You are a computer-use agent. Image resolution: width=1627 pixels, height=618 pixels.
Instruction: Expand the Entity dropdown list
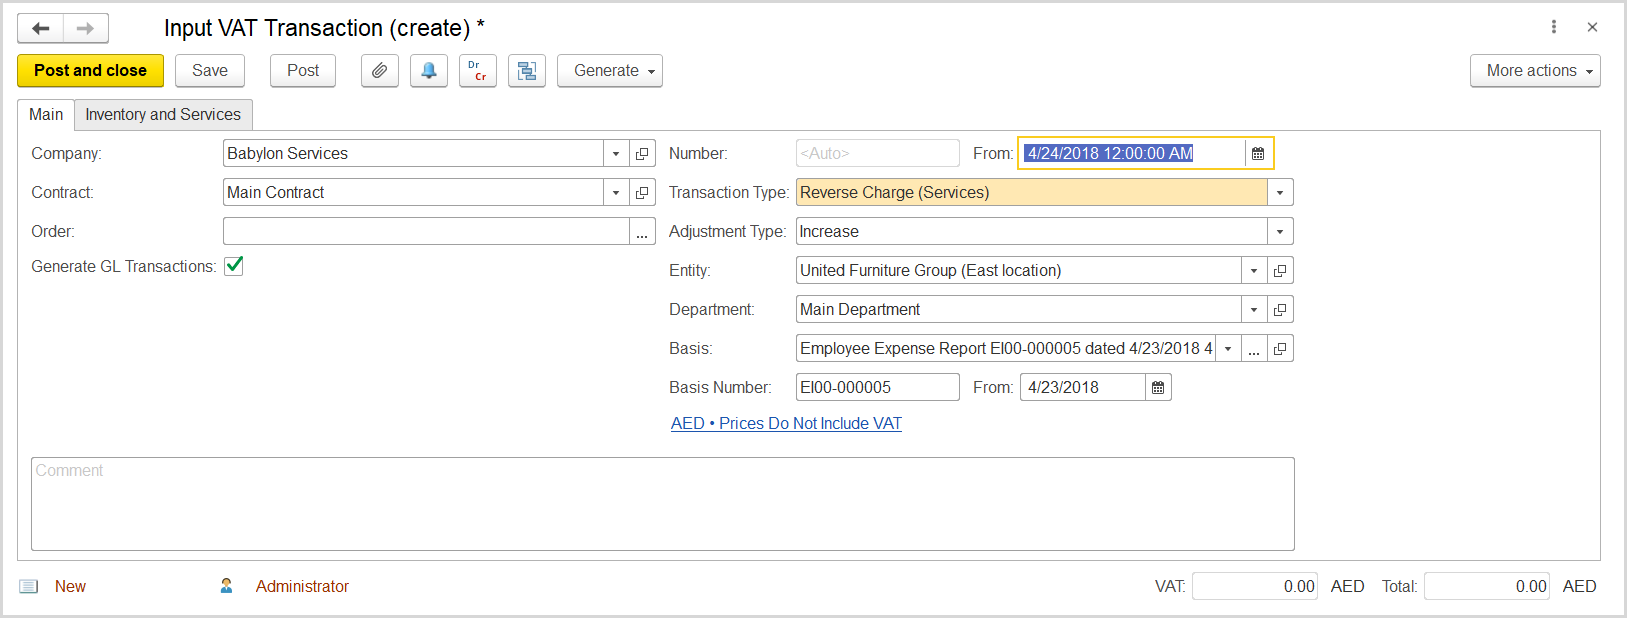coord(1254,270)
